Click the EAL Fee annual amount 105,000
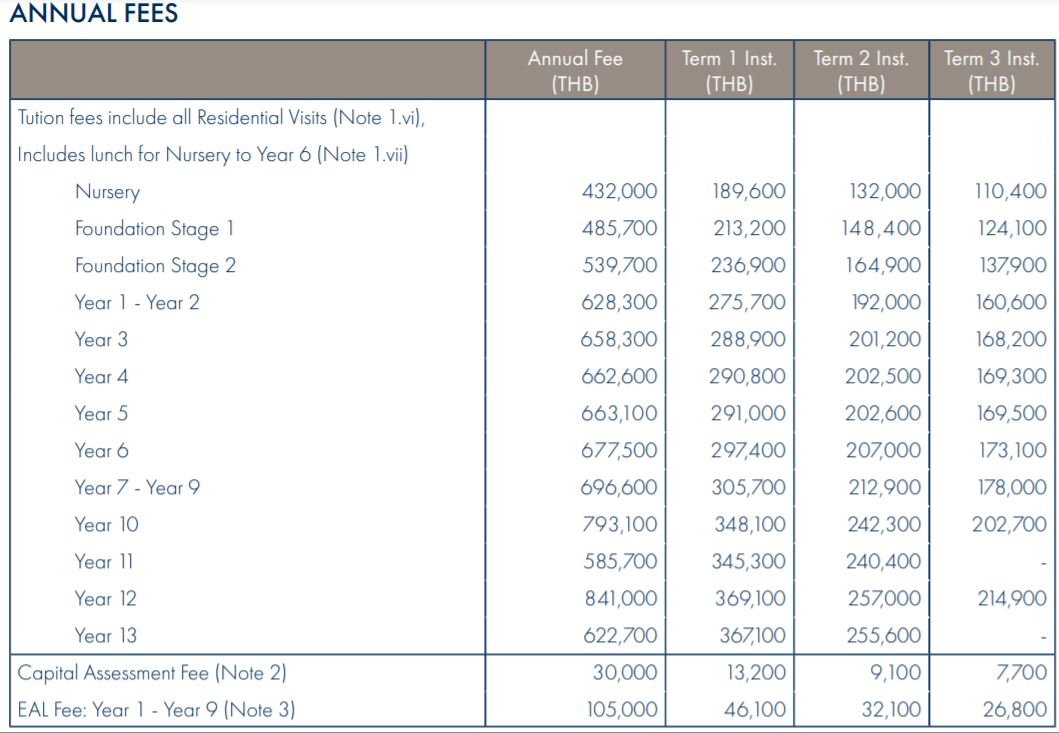Viewport: 1059px width, 733px height. pos(620,711)
